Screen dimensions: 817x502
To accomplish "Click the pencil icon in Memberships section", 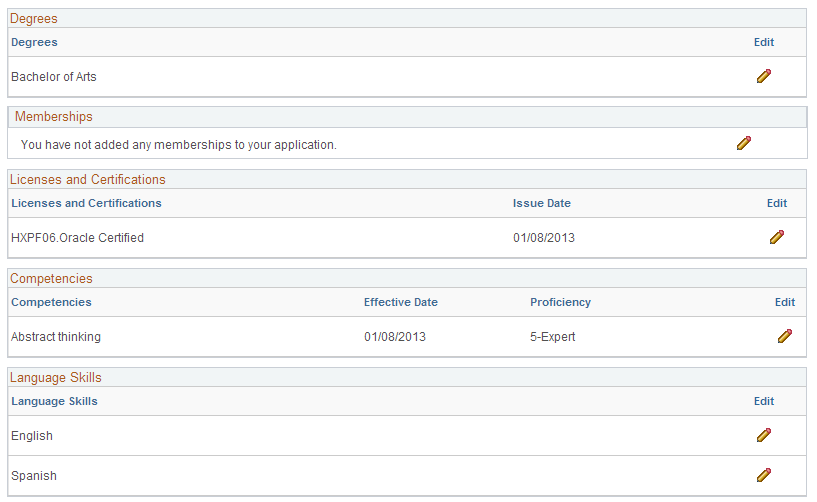I will click(x=744, y=143).
